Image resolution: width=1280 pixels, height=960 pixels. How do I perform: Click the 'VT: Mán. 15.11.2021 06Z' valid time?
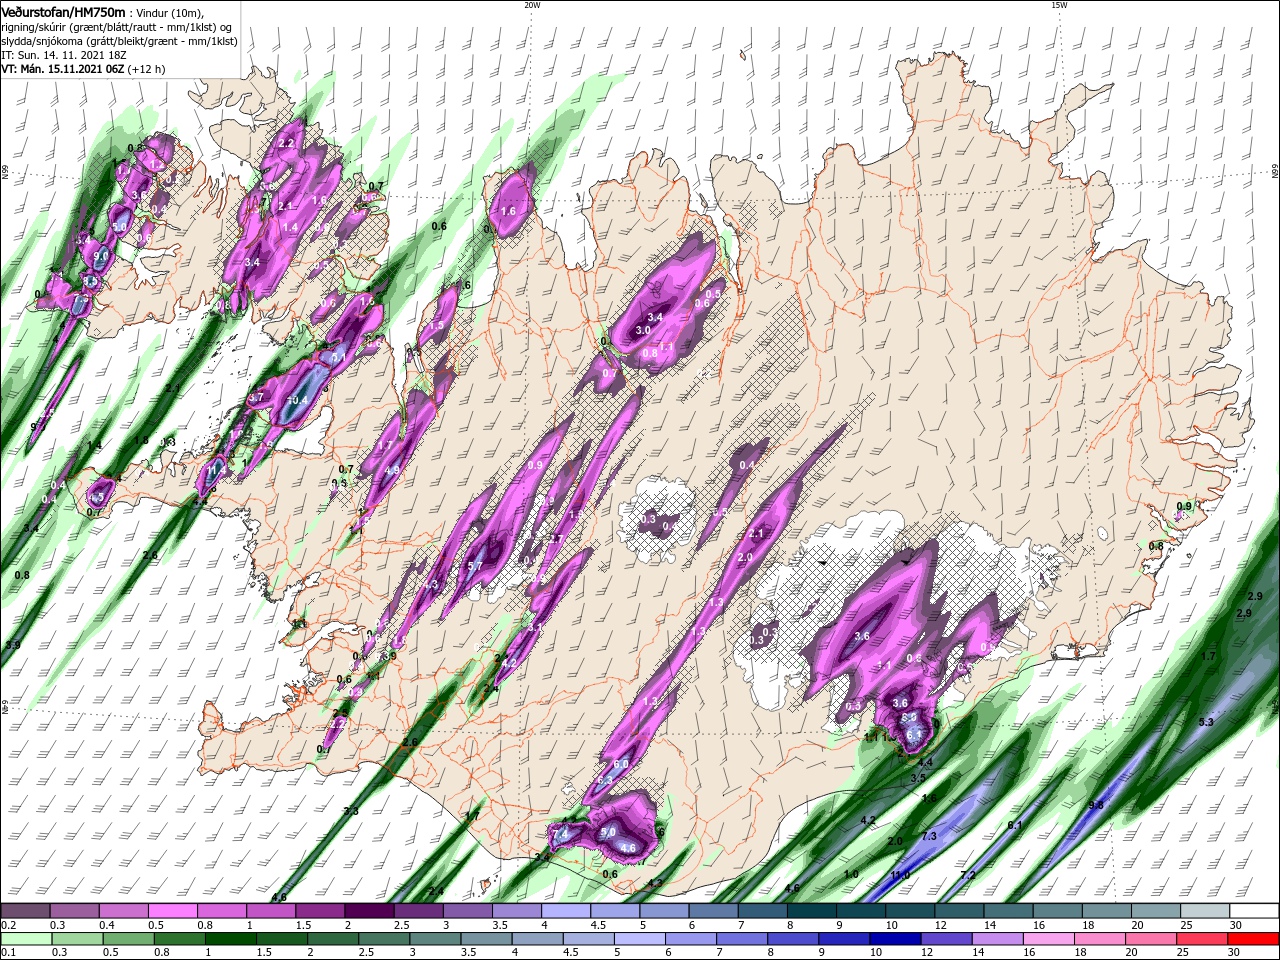62,70
